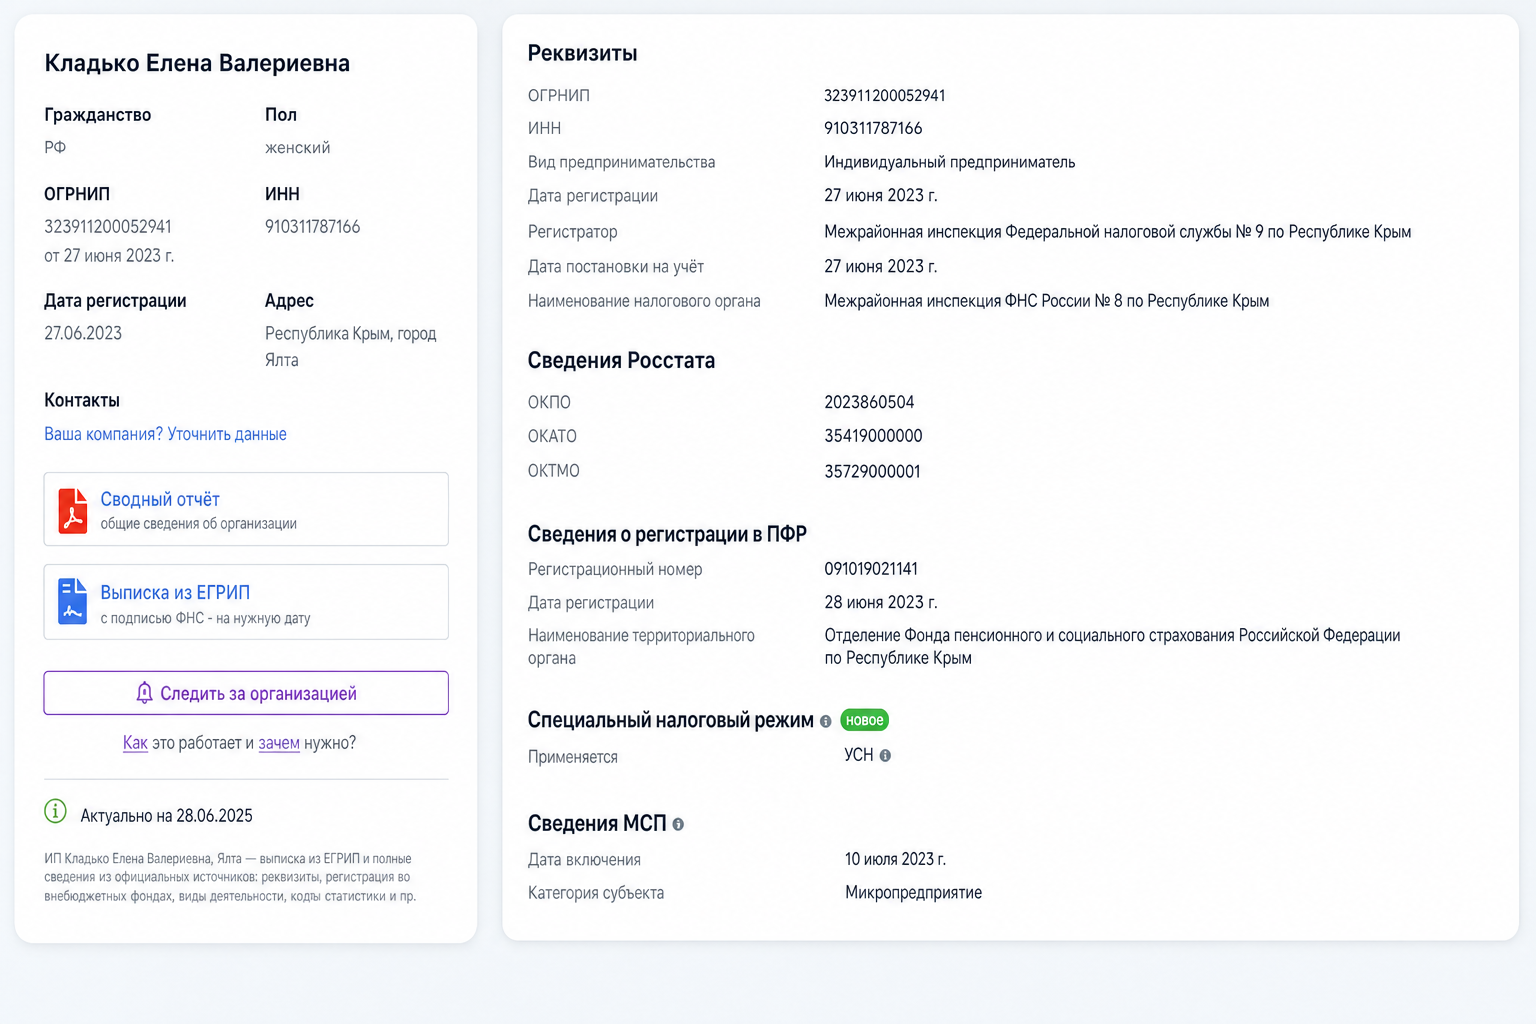Click the зачем link
Screen dimensions: 1536x1024
click(x=279, y=743)
